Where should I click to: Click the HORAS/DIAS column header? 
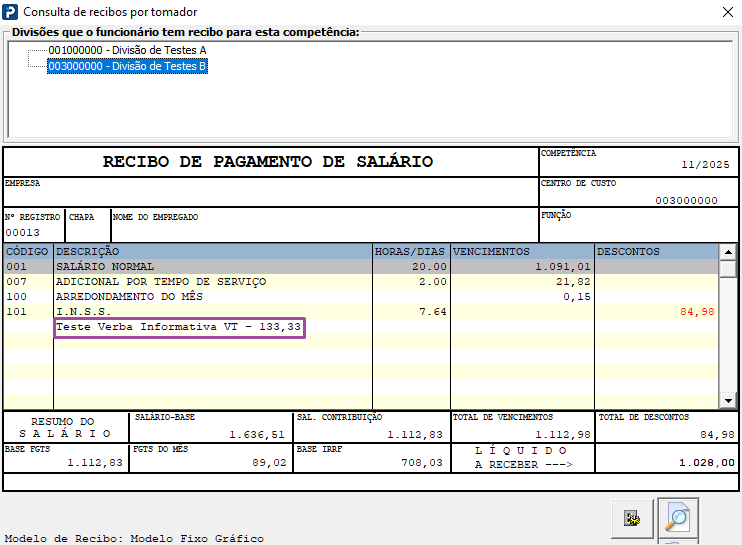click(x=410, y=252)
